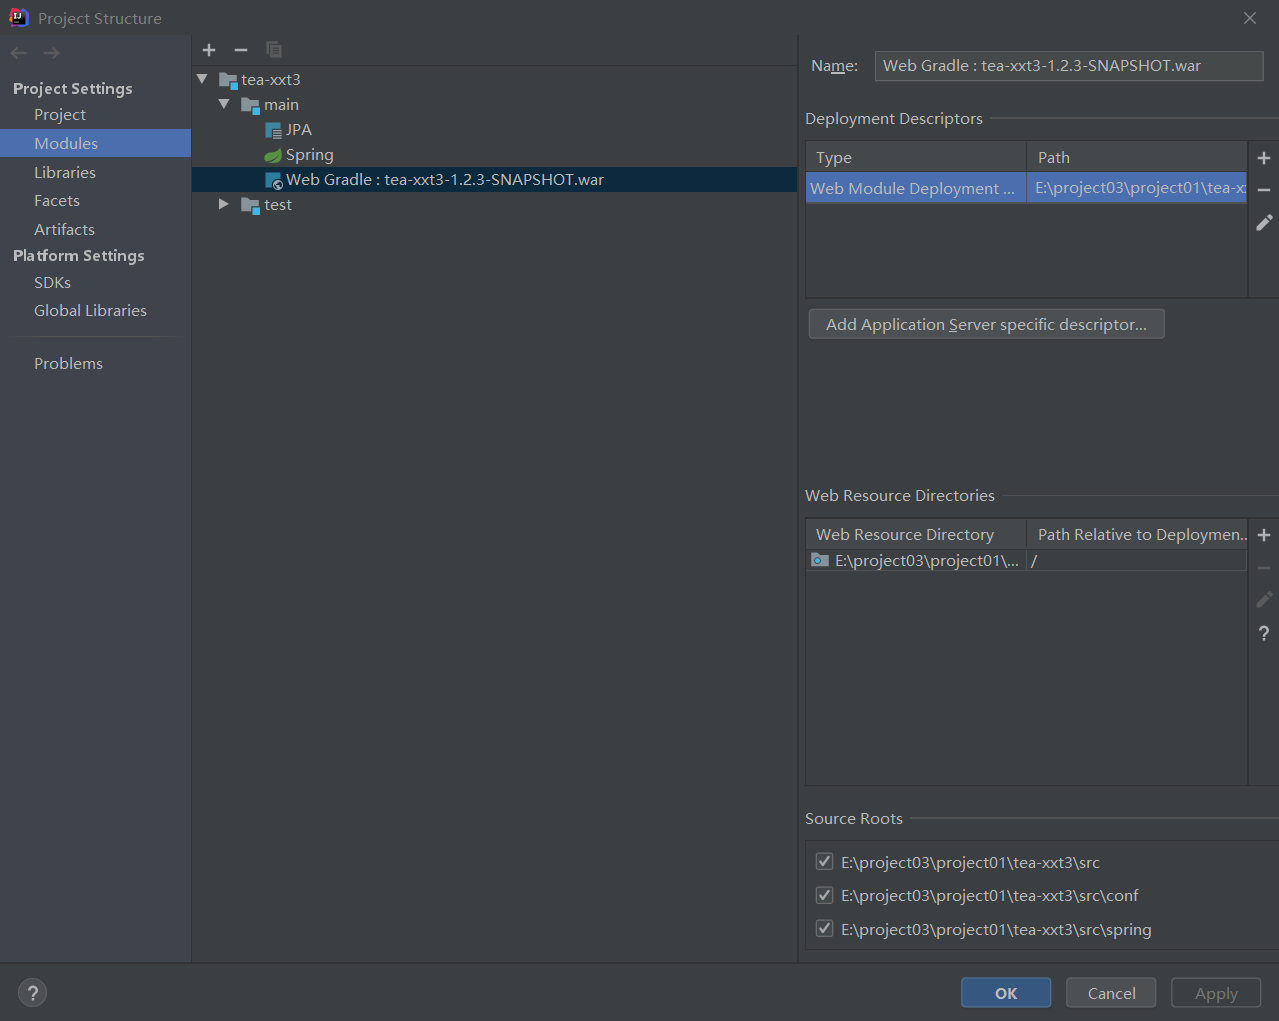Edit the selected deployment descriptor
This screenshot has width=1279, height=1021.
point(1264,223)
